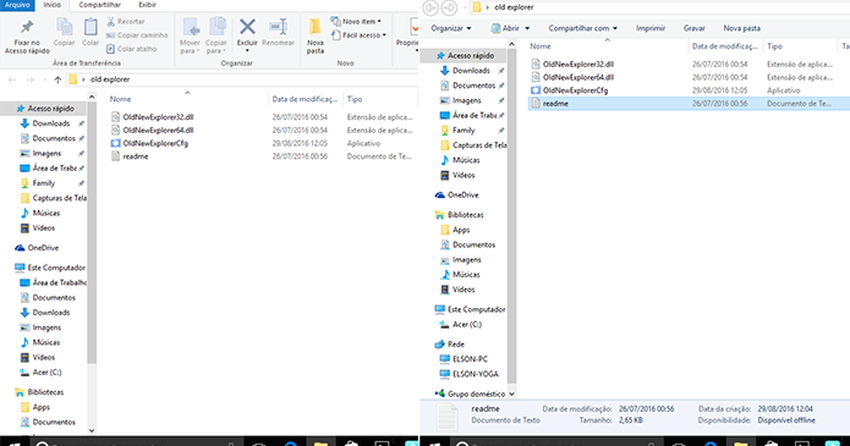Select OldNewExplorerCfg icon in left window

[115, 143]
